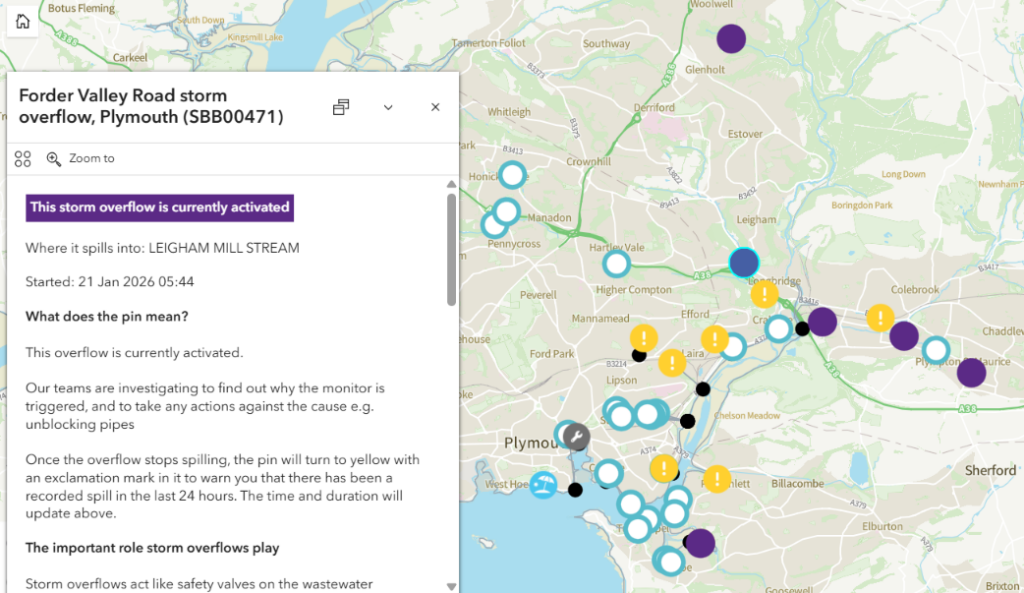Click the purple currently activated status banner

click(159, 208)
